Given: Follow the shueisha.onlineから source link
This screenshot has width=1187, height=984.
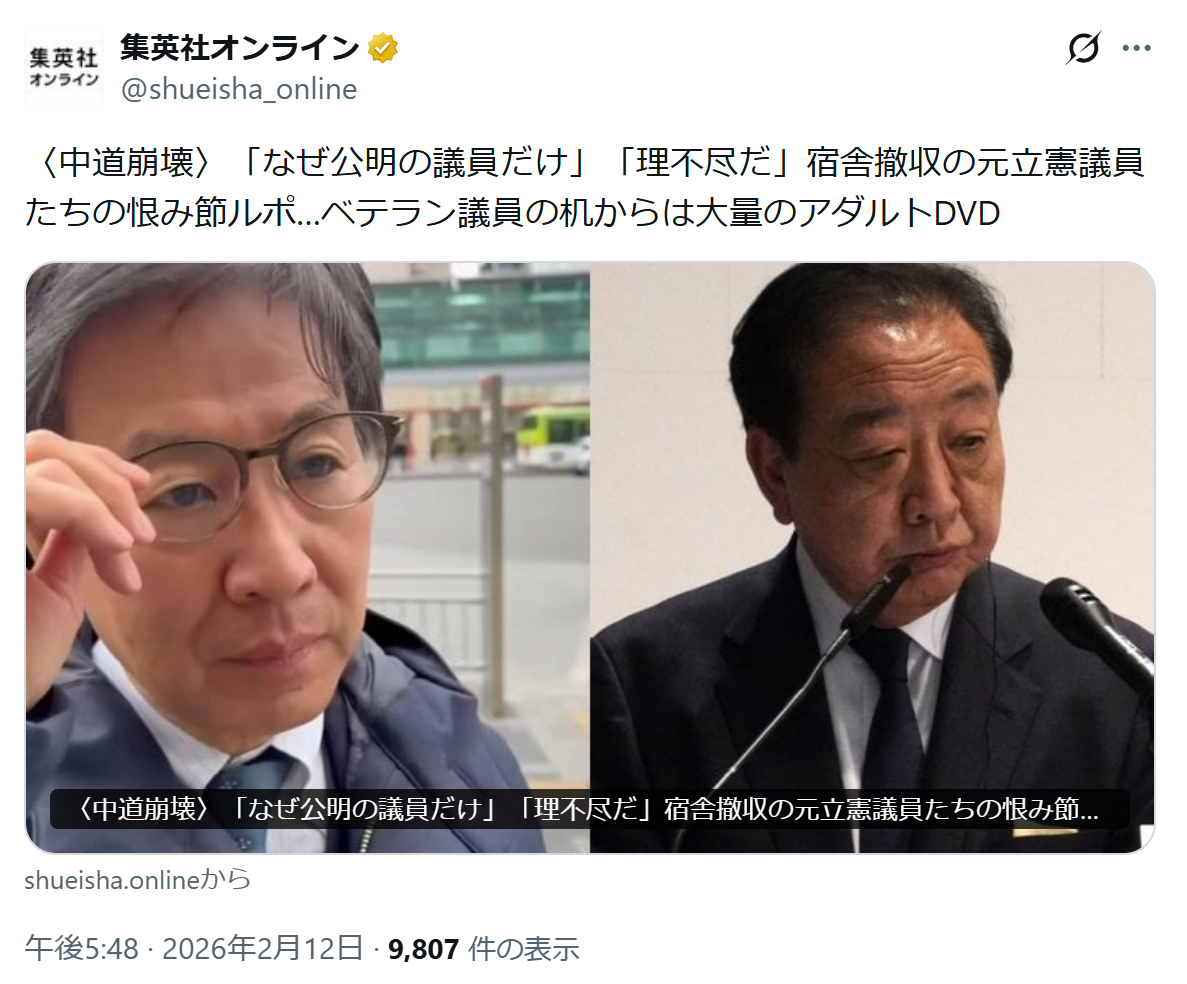Looking at the screenshot, I should point(137,880).
